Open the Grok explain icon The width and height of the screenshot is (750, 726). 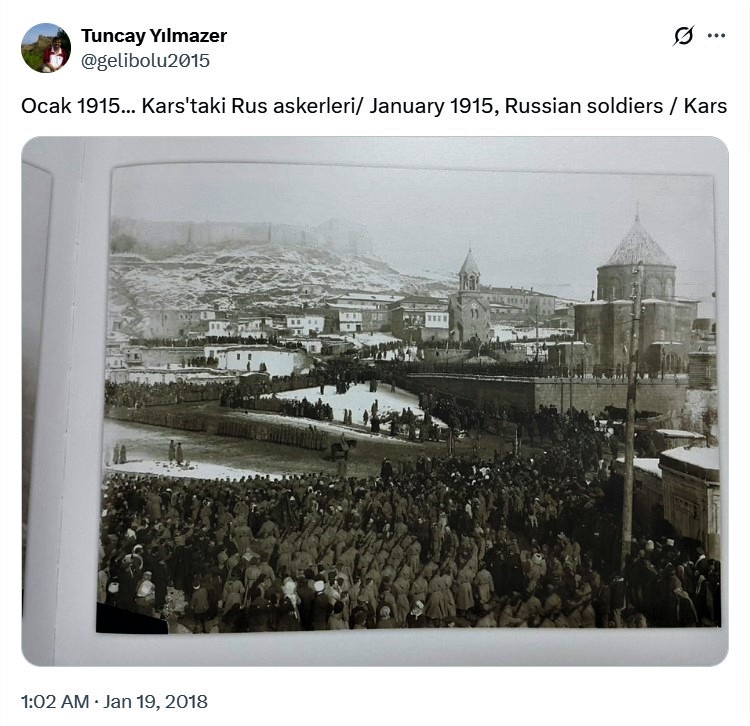click(683, 36)
